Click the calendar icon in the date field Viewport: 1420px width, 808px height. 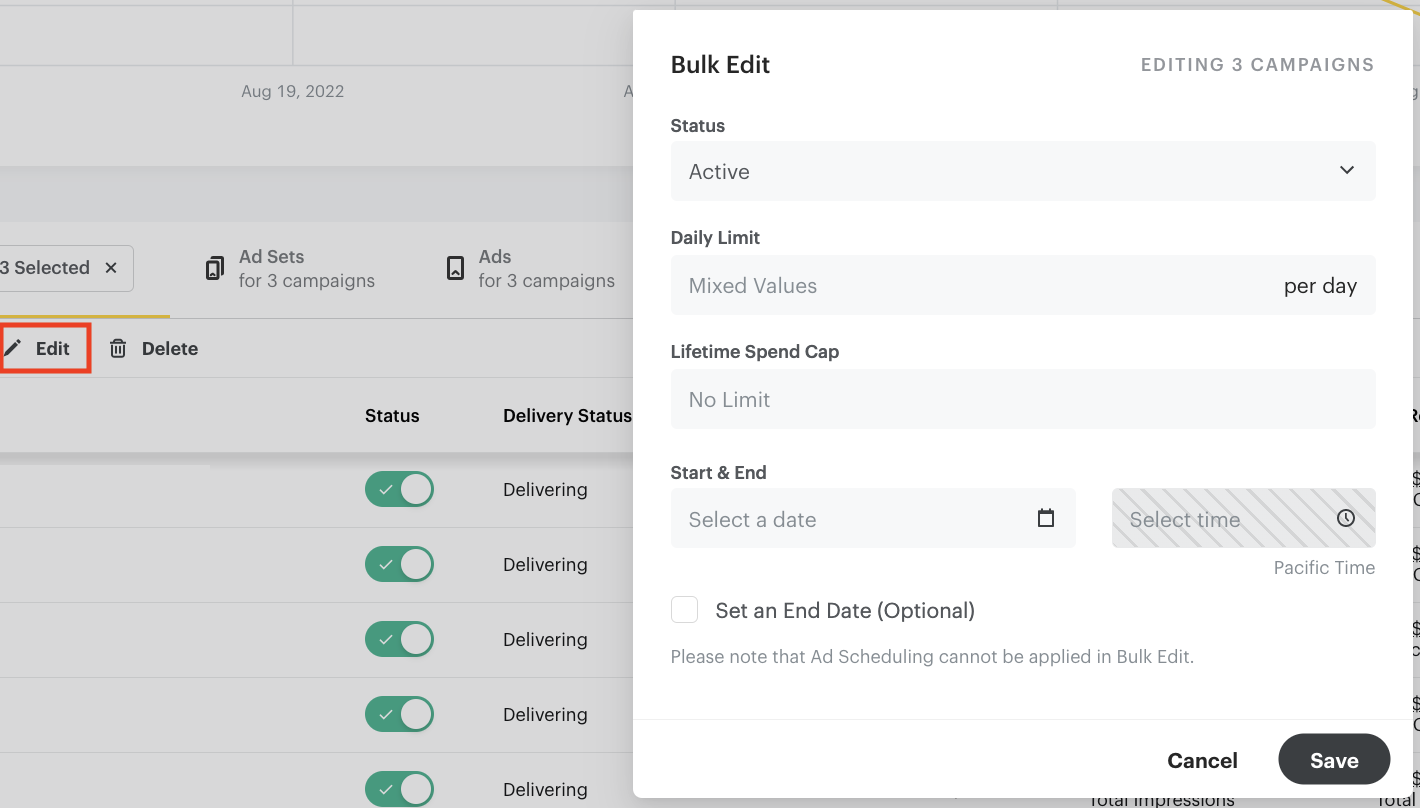[1045, 518]
